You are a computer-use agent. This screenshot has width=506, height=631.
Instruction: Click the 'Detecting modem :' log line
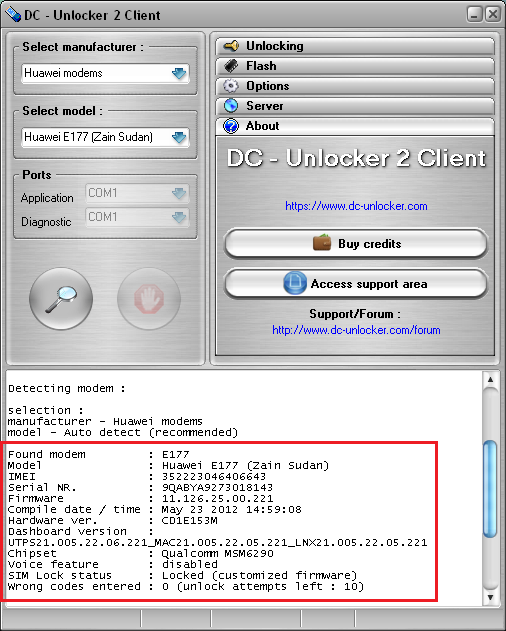click(66, 388)
